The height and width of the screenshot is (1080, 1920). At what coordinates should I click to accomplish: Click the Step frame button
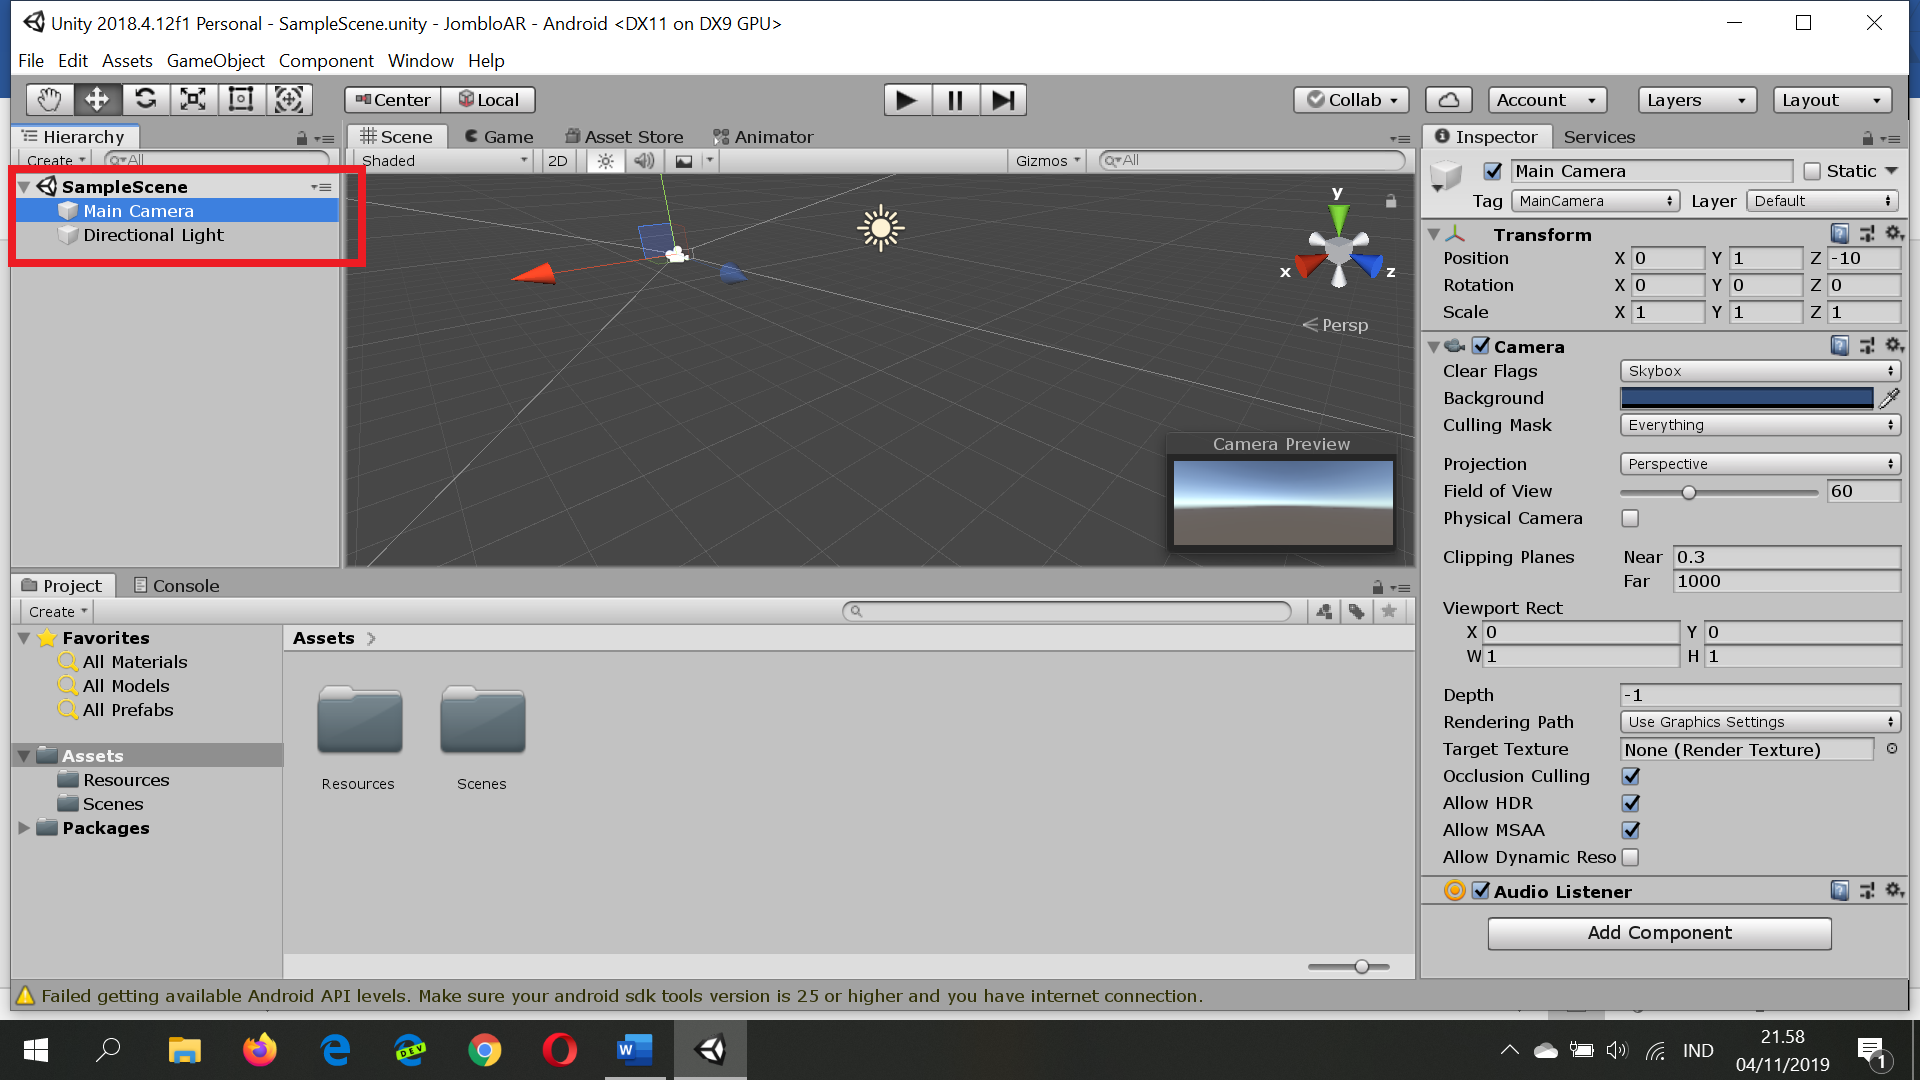[x=1003, y=100]
